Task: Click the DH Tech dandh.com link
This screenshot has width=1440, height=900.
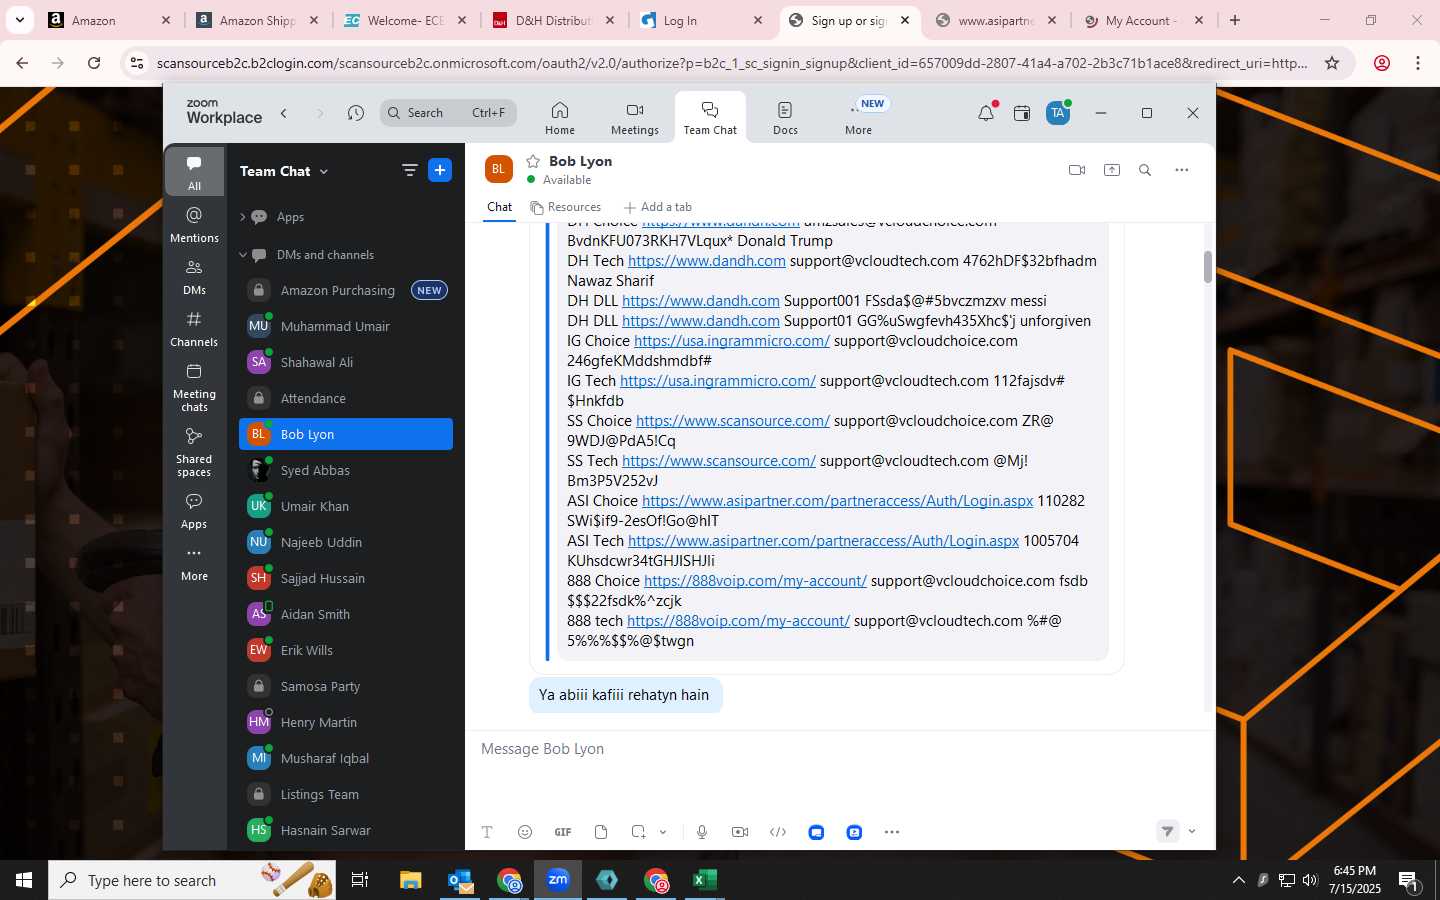Action: [707, 261]
